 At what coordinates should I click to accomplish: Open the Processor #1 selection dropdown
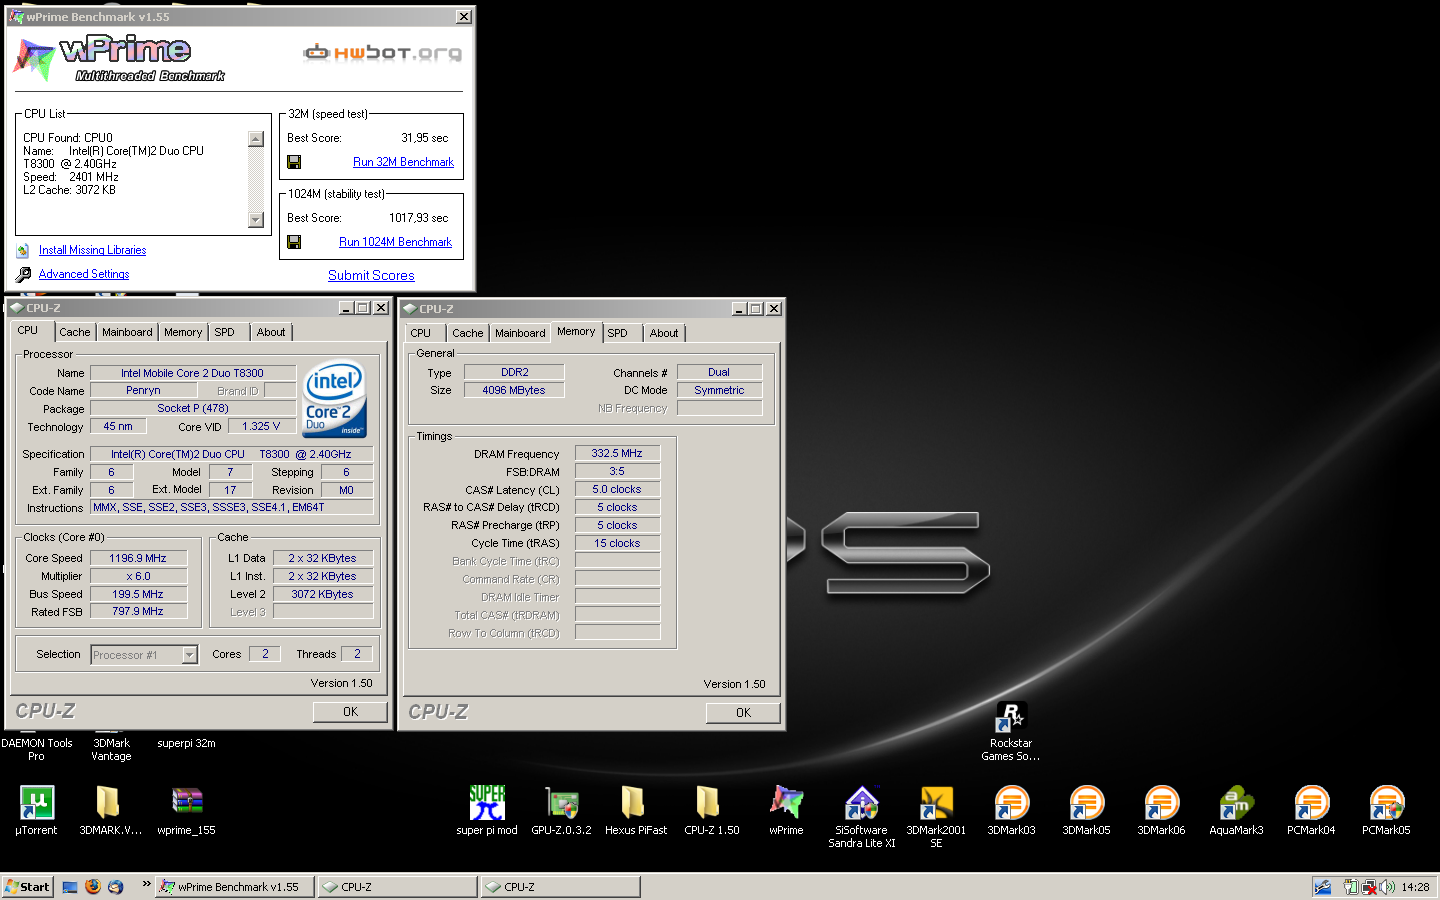click(189, 655)
